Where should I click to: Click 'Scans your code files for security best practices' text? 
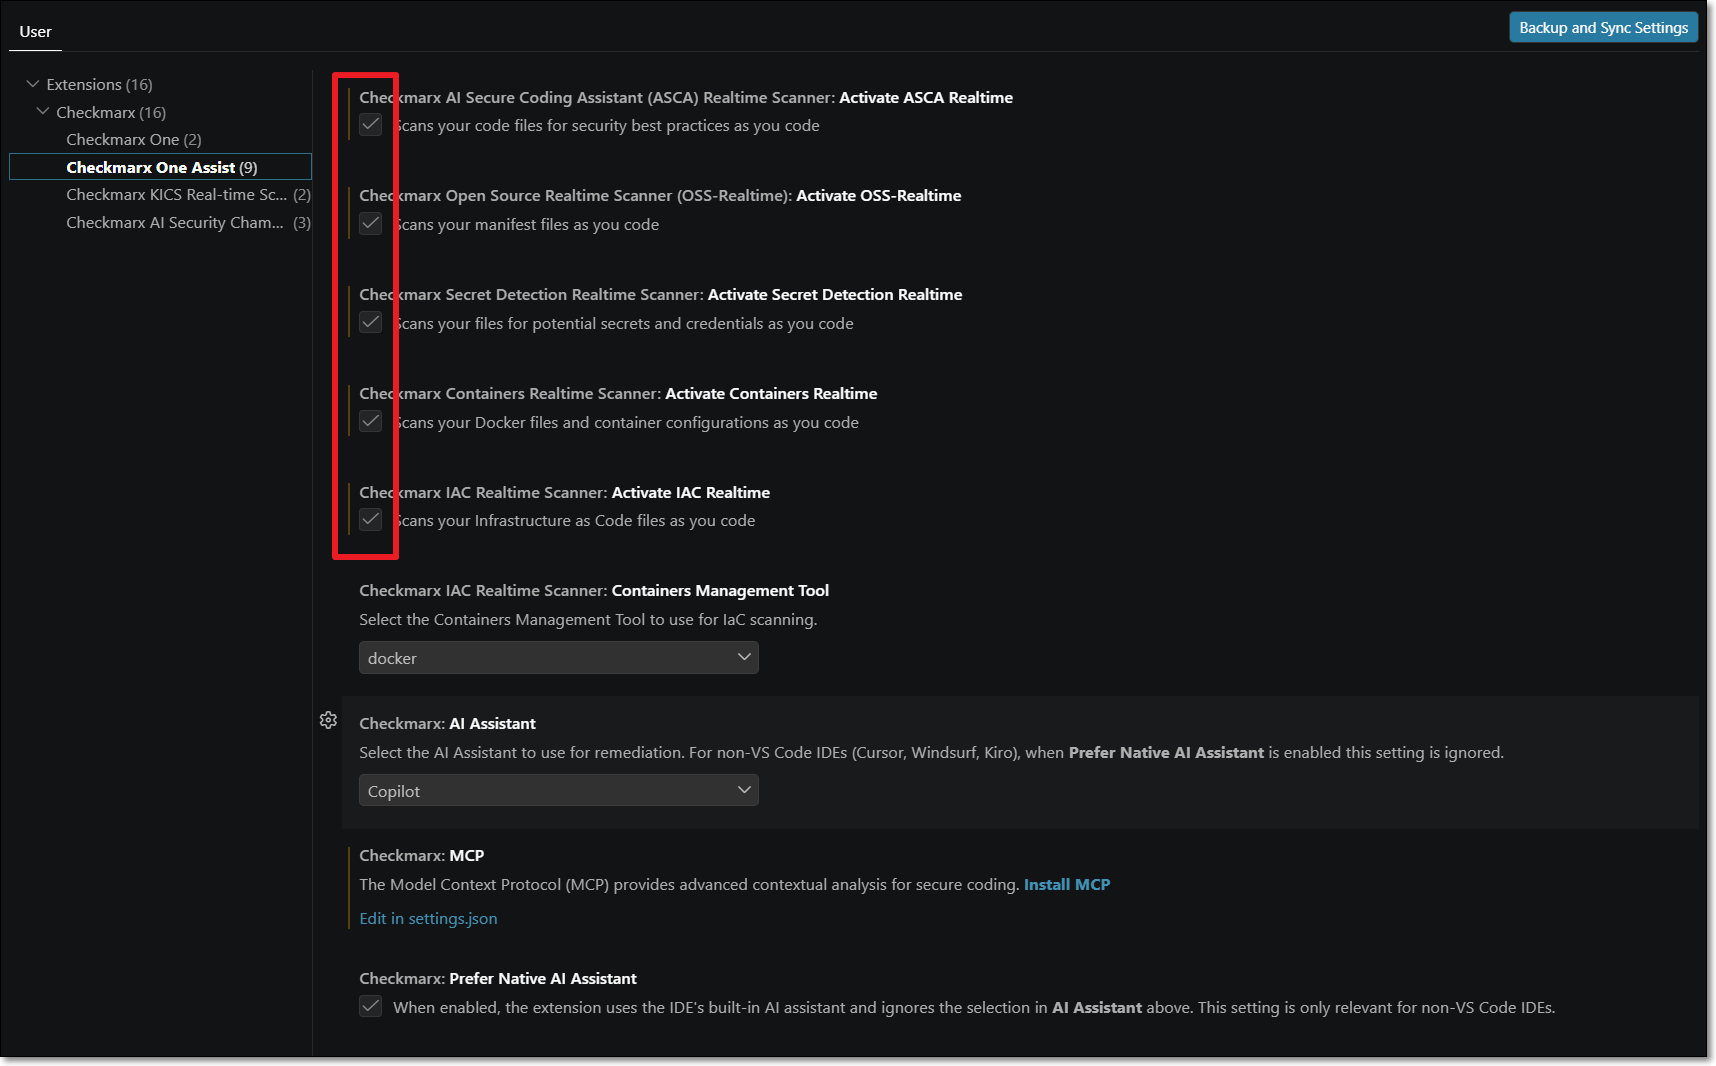[x=606, y=125]
